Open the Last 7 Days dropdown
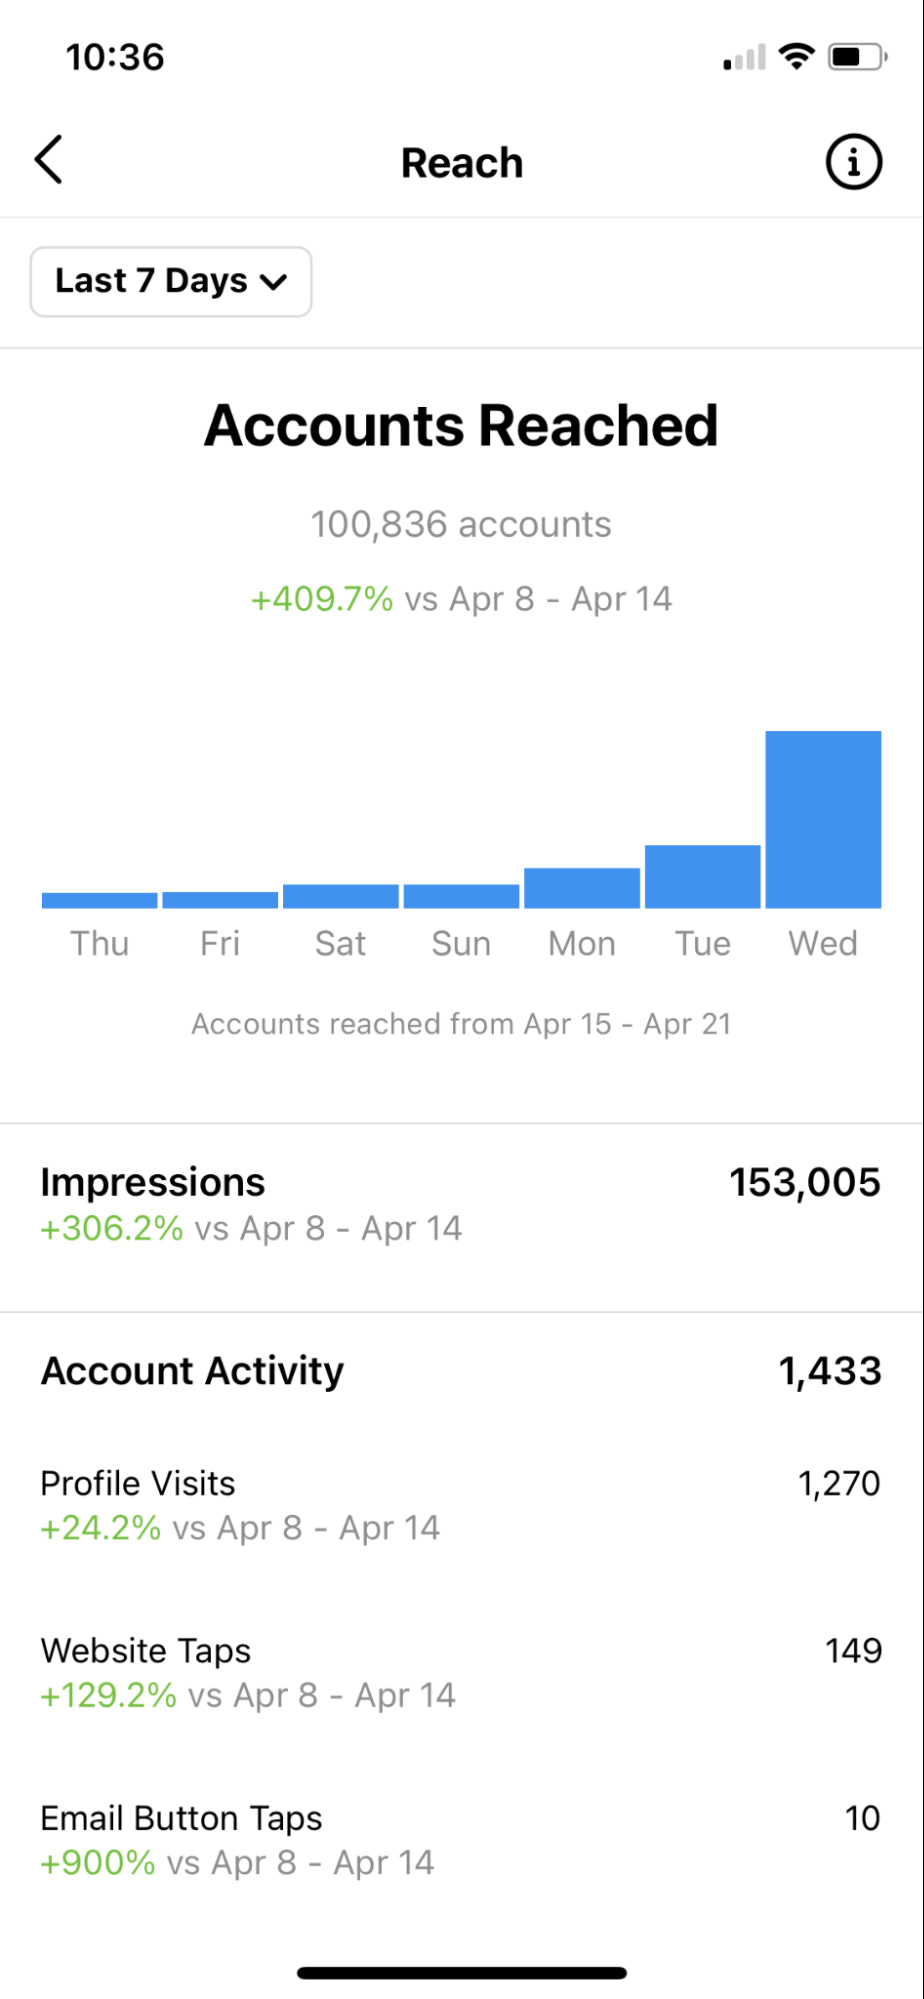924x1999 pixels. [171, 282]
